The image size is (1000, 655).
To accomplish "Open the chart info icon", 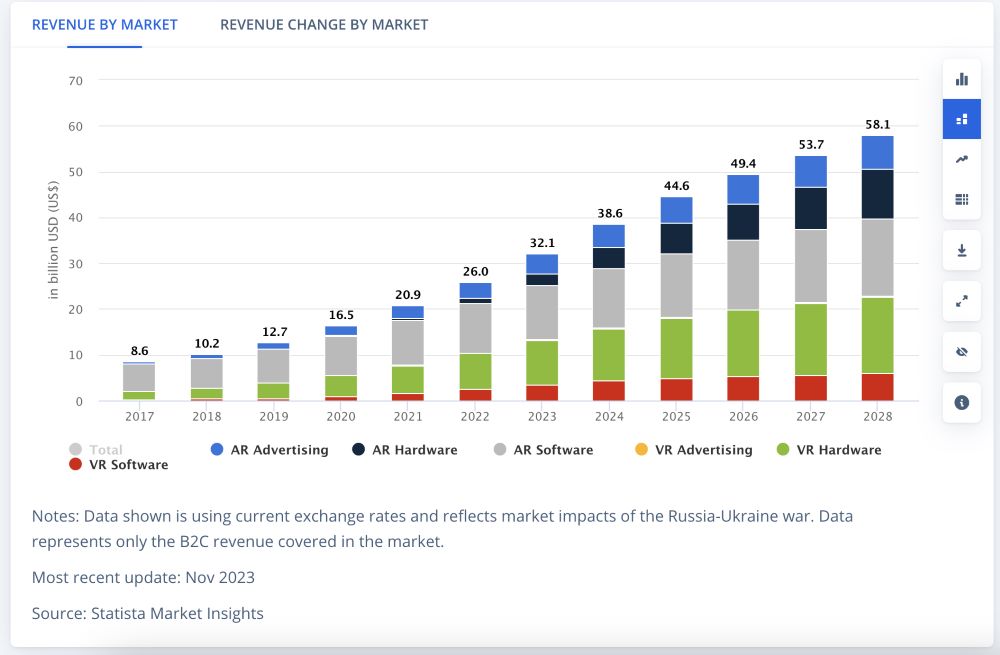I will point(962,402).
